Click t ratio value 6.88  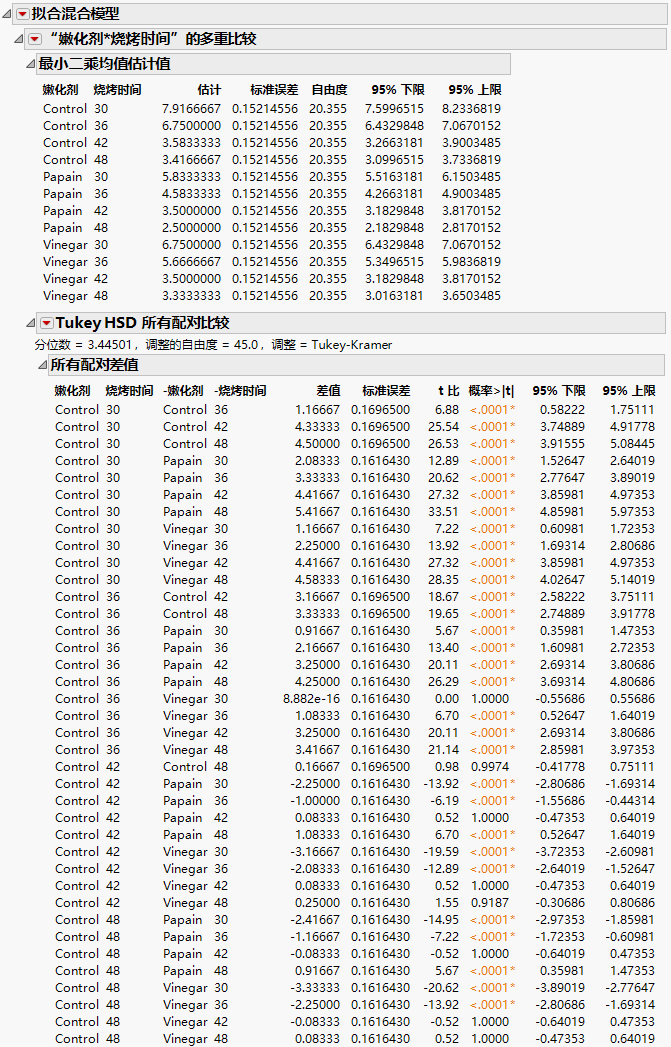pyautogui.click(x=447, y=410)
